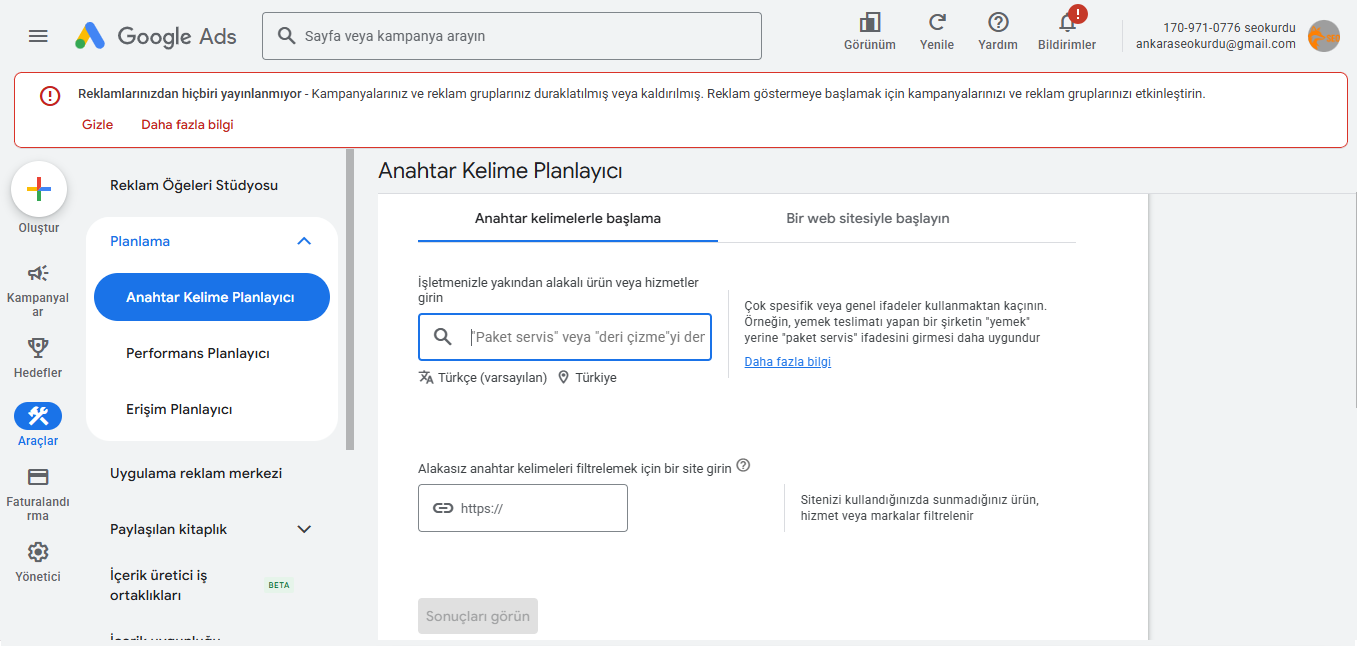The height and width of the screenshot is (646, 1357).
Task: Open the Oluştur (Create) plus icon
Action: pos(38,188)
